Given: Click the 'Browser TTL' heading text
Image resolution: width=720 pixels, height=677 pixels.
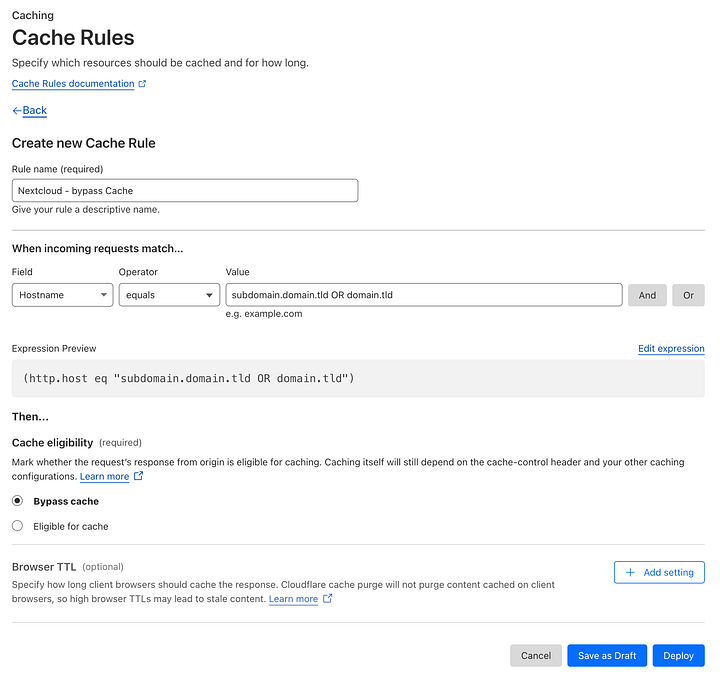Looking at the screenshot, I should pos(44,567).
